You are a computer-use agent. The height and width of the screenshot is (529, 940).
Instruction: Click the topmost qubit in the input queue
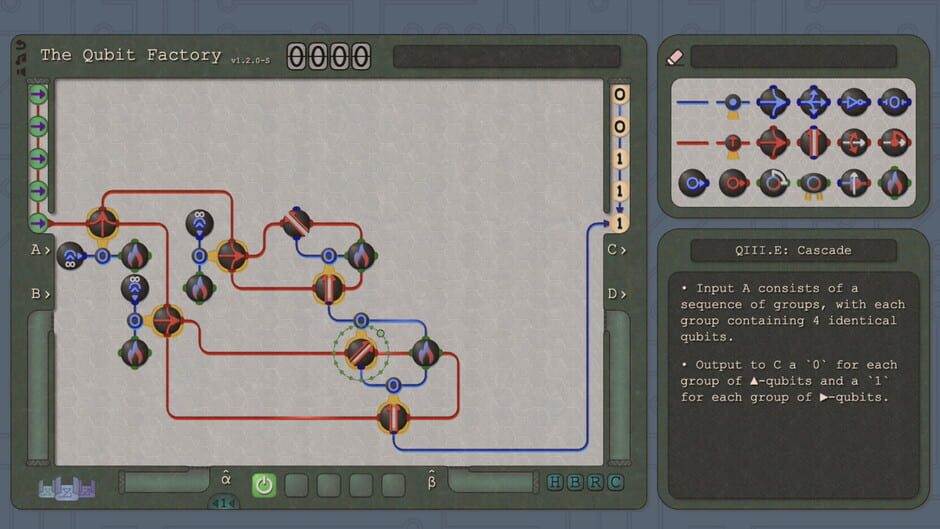click(38, 94)
